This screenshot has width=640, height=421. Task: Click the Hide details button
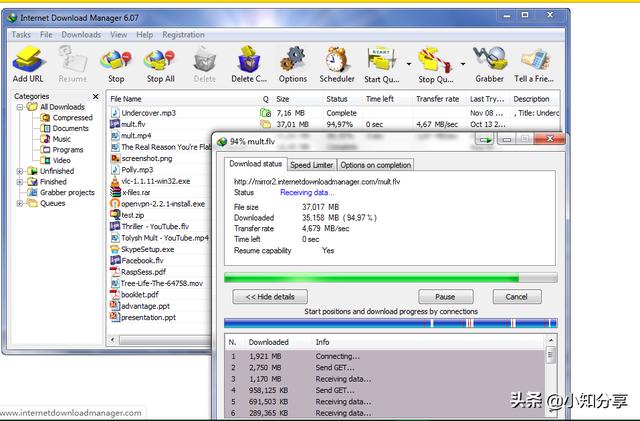pyautogui.click(x=270, y=297)
